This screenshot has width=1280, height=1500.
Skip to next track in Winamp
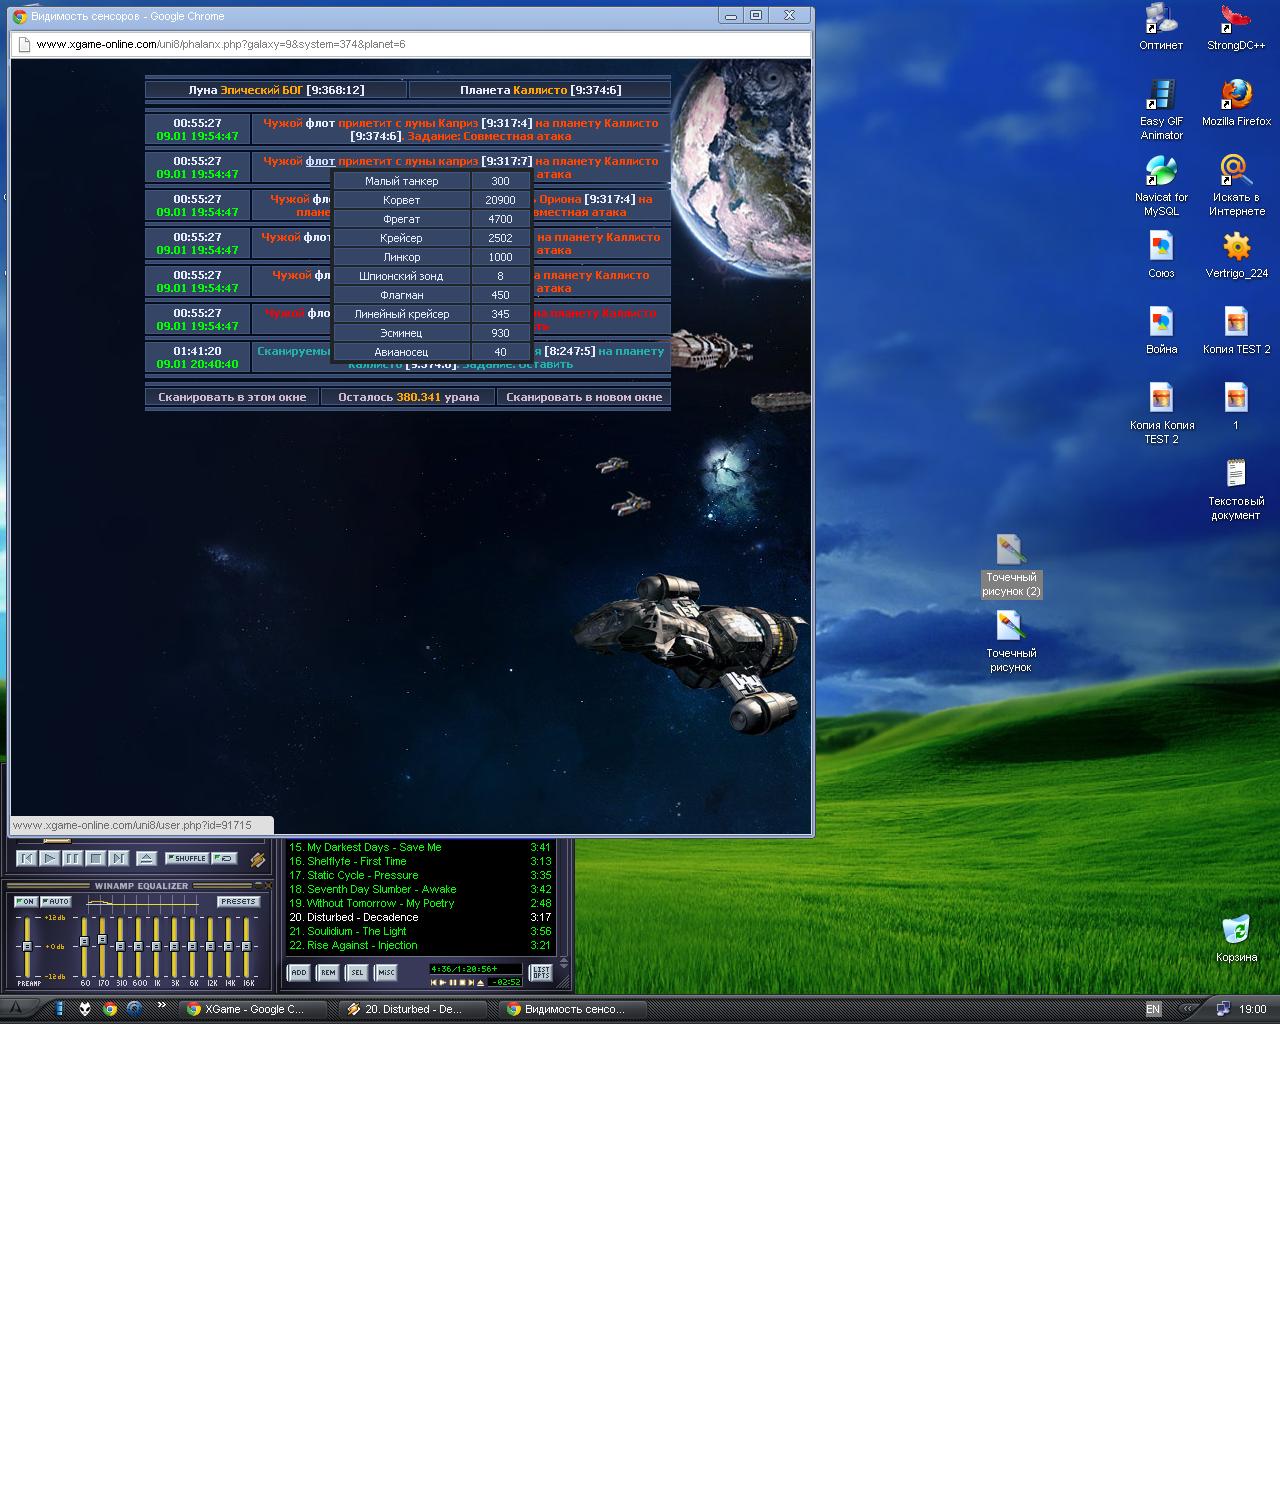(x=119, y=858)
